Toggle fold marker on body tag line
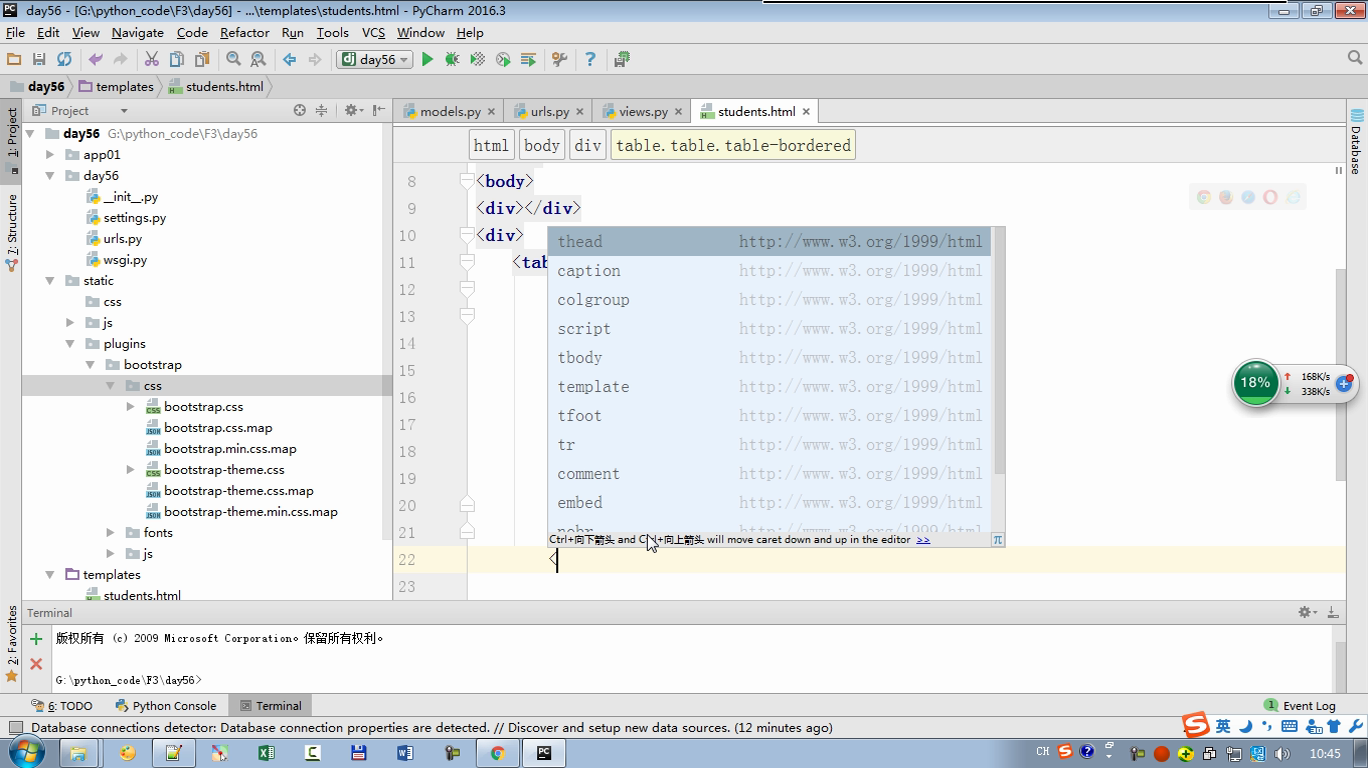This screenshot has height=768, width=1368. coord(466,181)
